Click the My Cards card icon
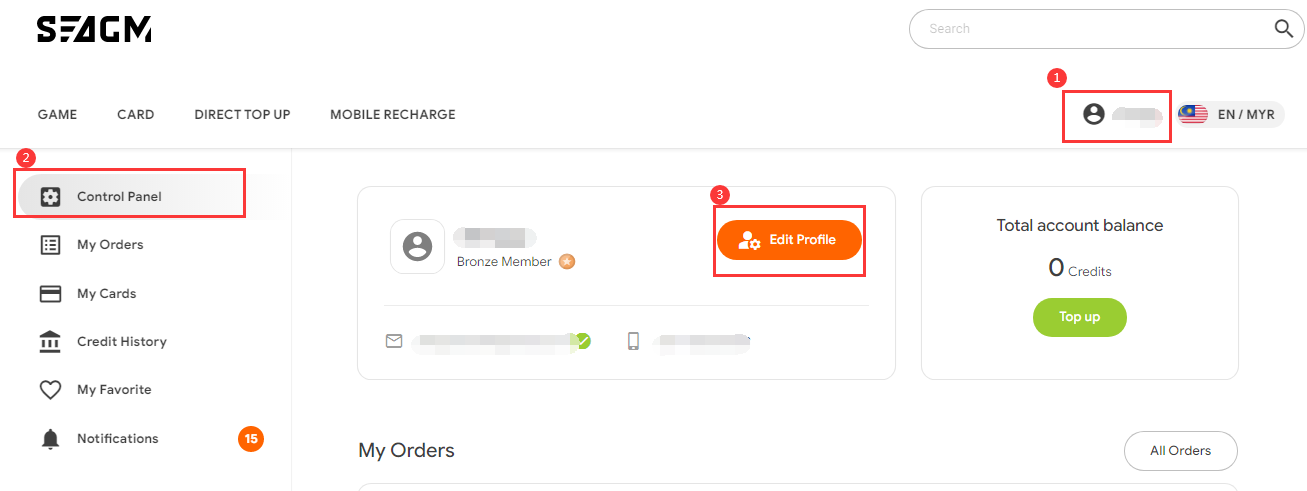 (x=50, y=294)
